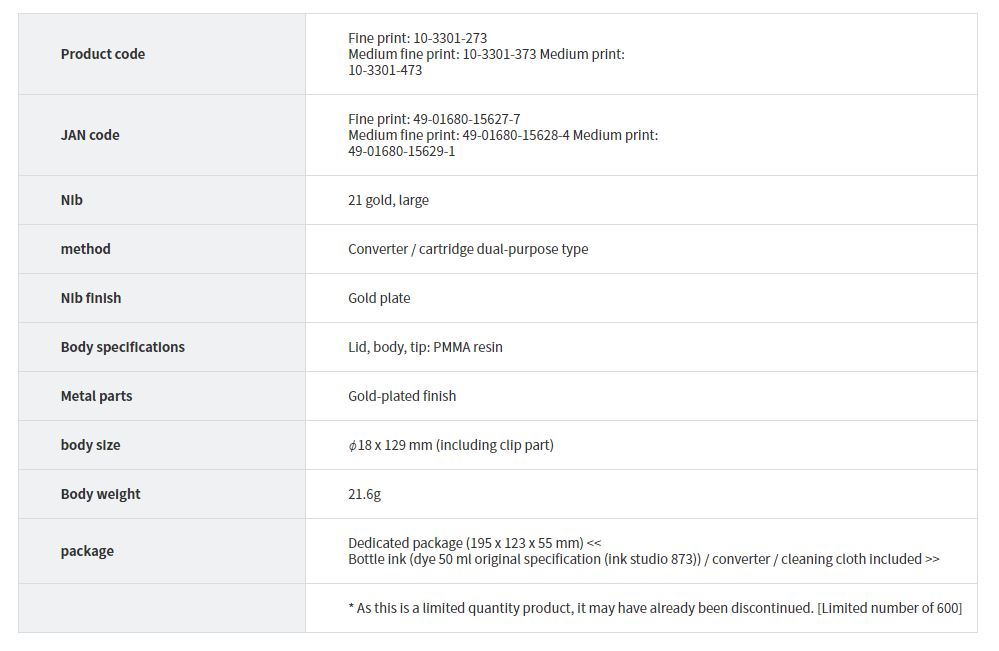Click the 'Gold-plated finish' value
Screen dimensions: 999x651
(x=402, y=396)
